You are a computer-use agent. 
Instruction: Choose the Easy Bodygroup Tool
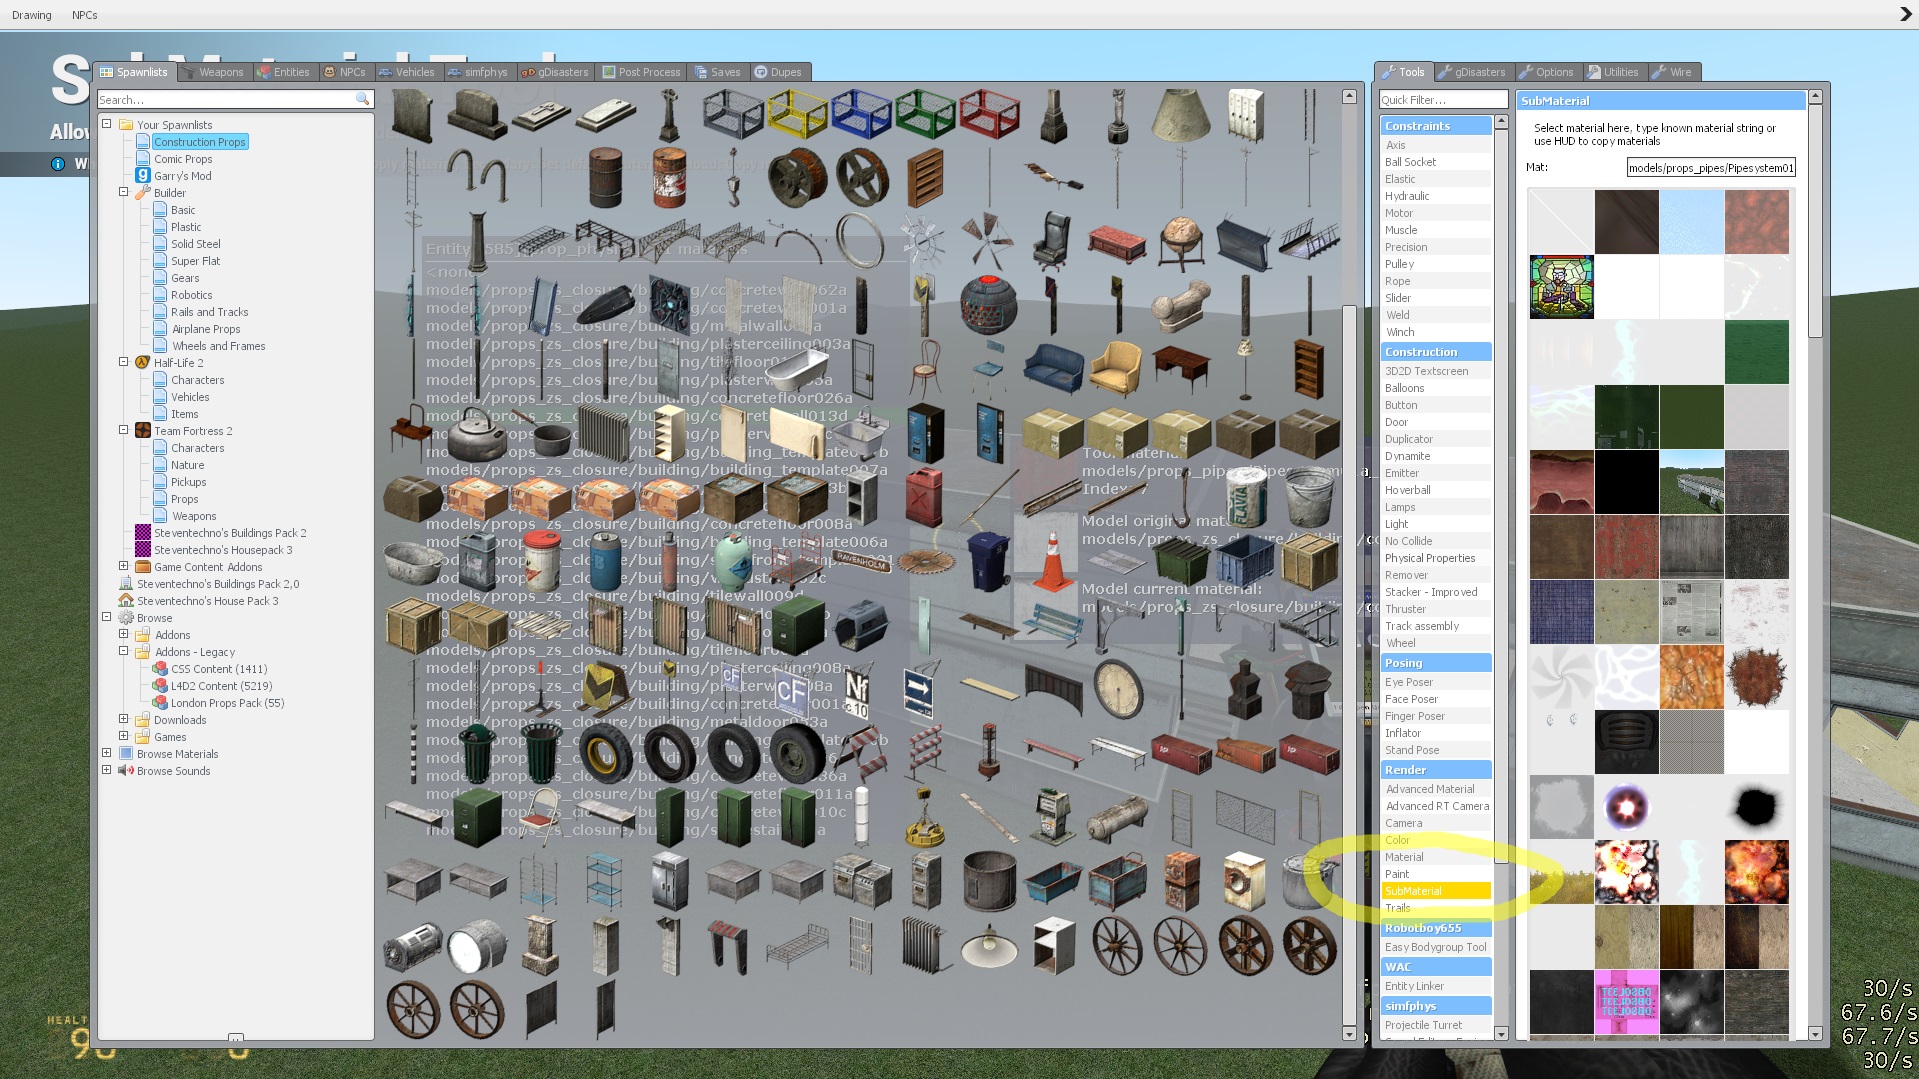(1437, 947)
